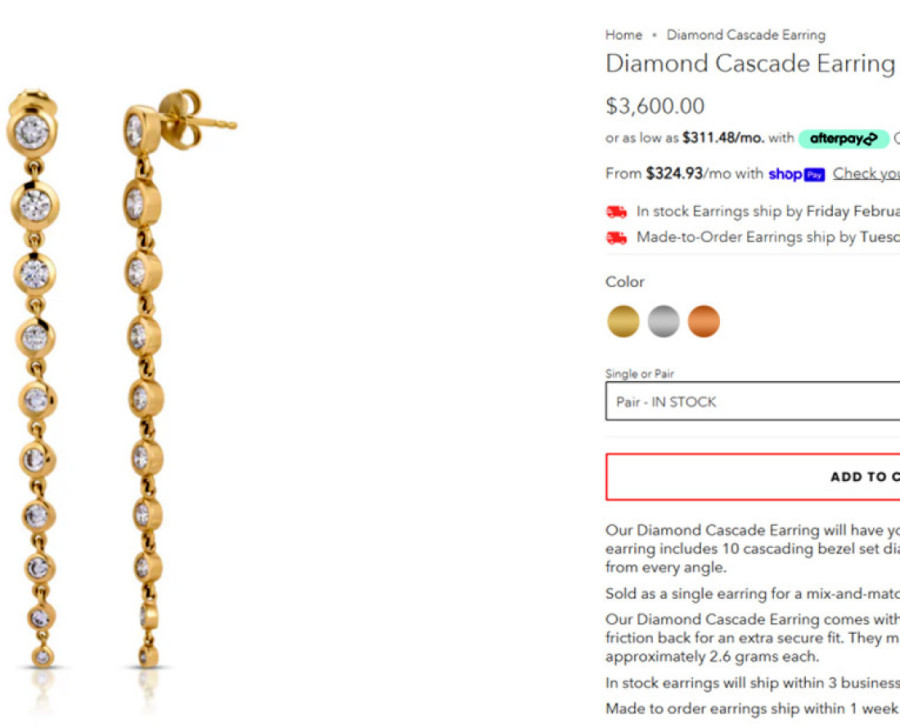Click the Afterpay logo badge
Image resolution: width=900 pixels, height=728 pixels.
coord(843,138)
